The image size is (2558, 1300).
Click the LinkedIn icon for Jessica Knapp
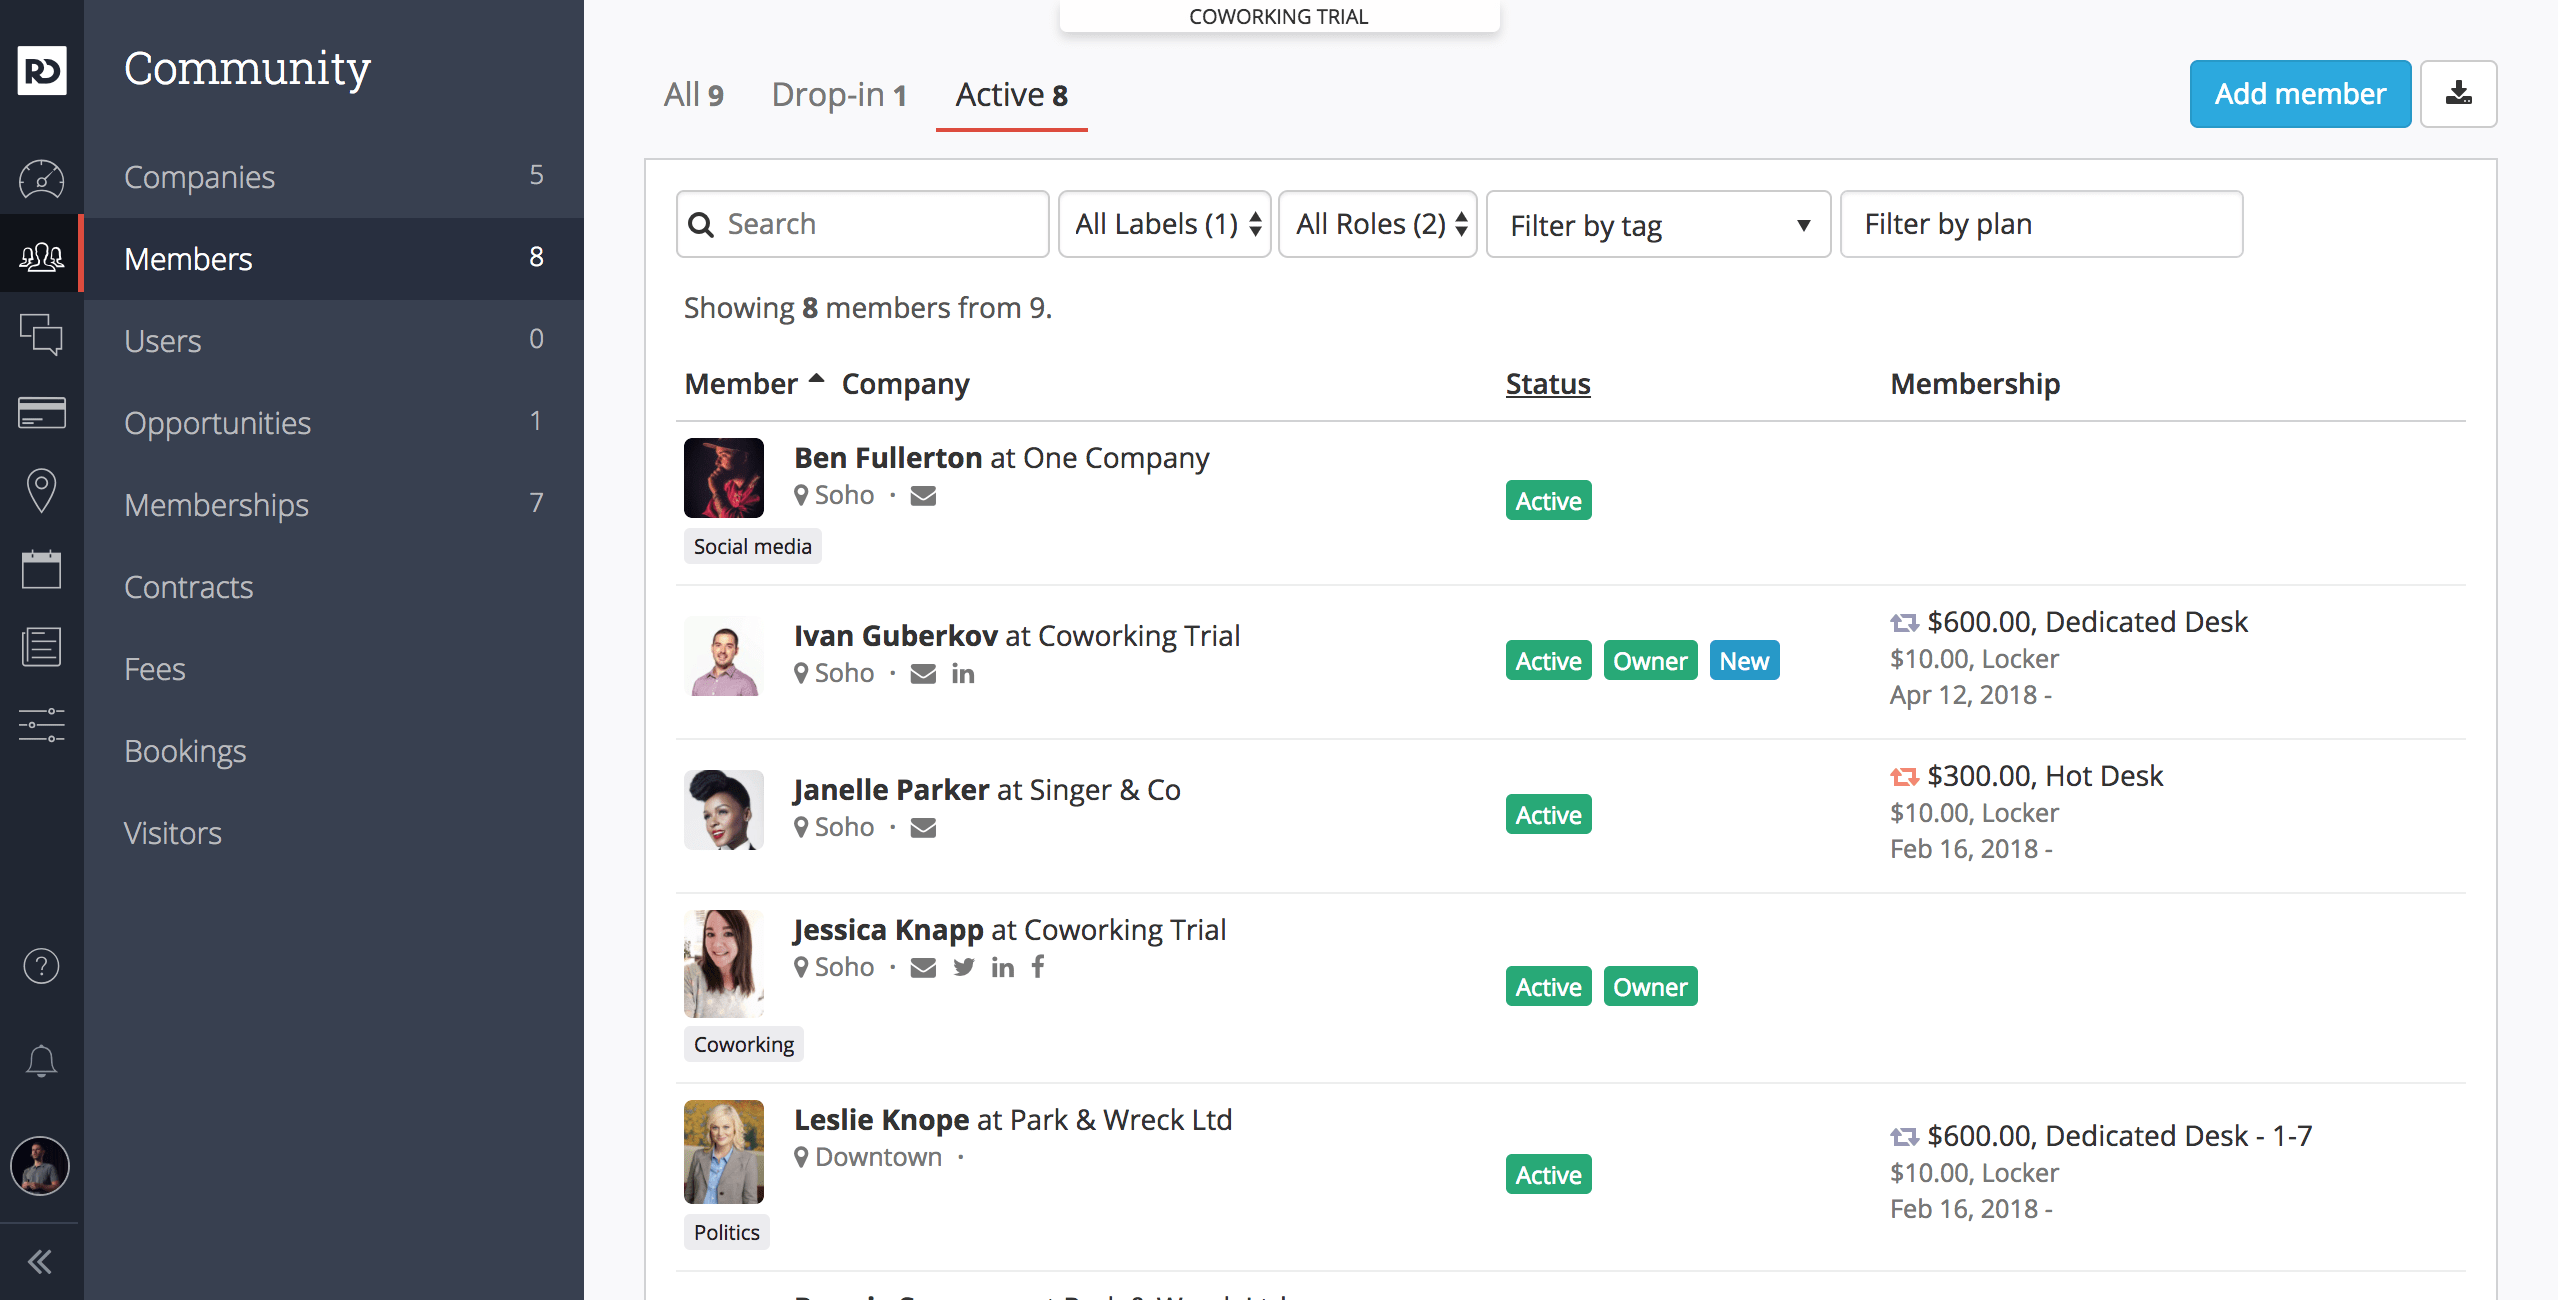(1003, 967)
